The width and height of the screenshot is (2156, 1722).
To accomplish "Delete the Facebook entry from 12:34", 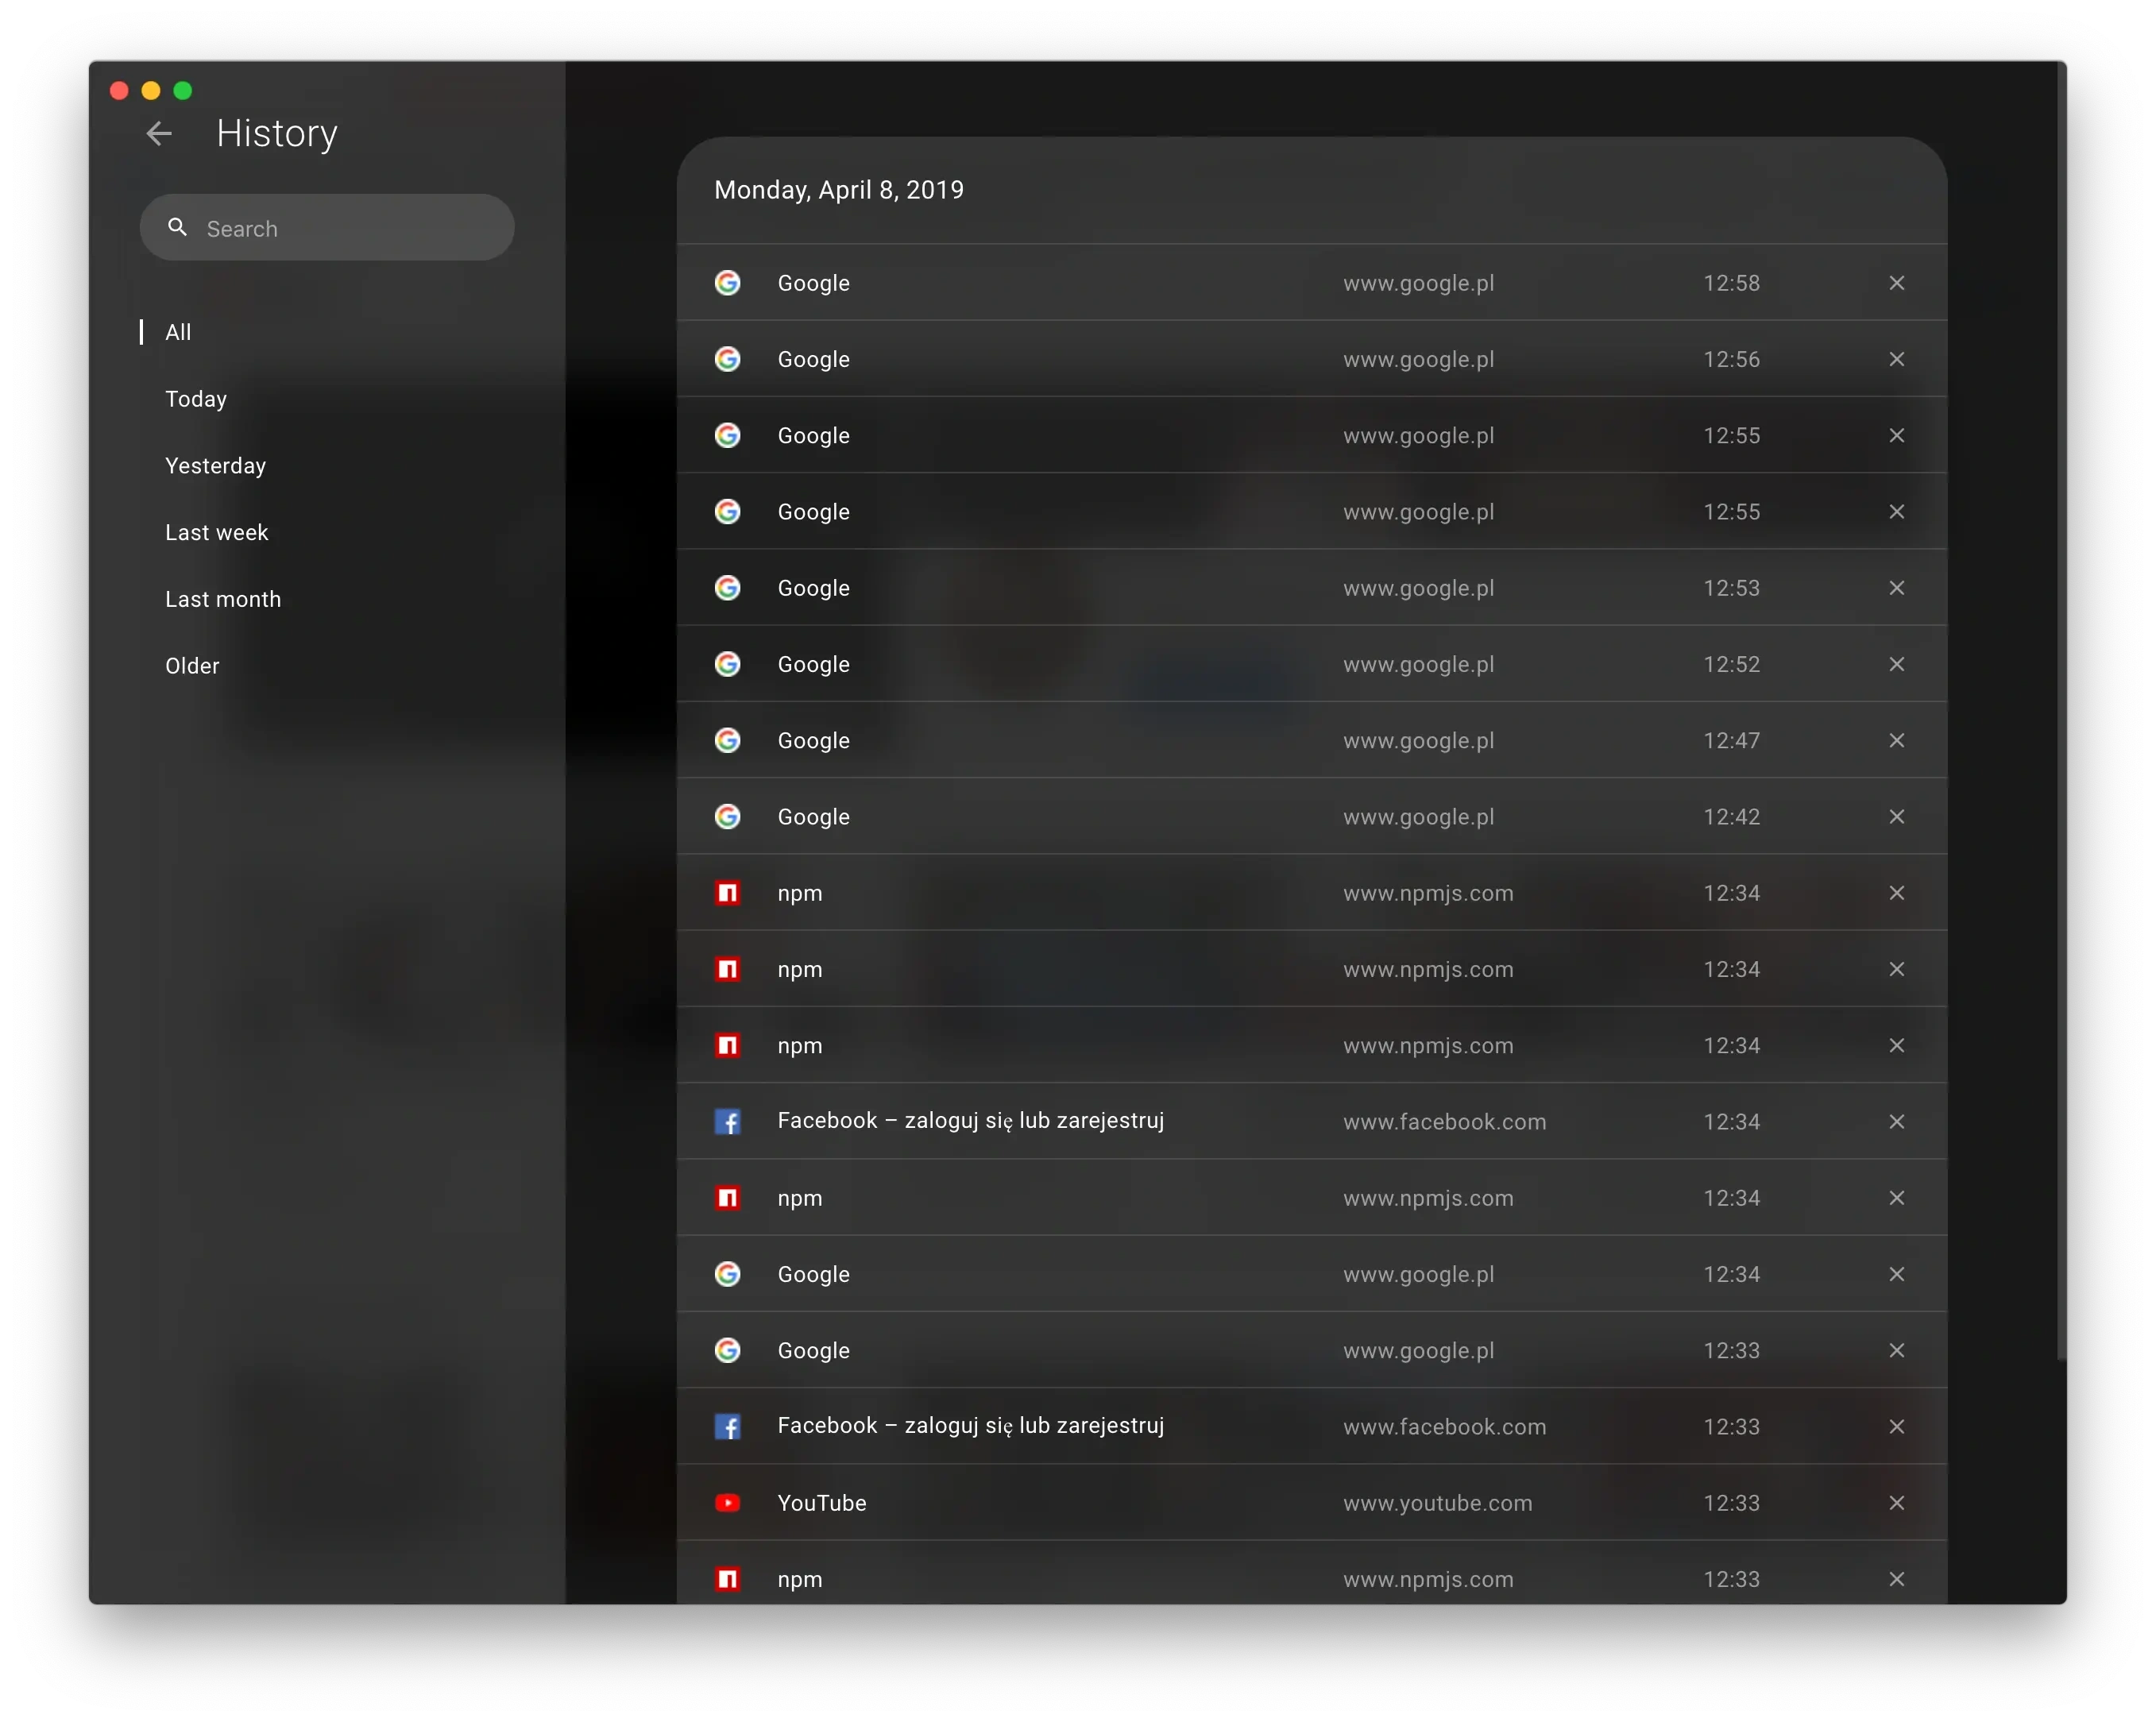I will [1896, 1122].
